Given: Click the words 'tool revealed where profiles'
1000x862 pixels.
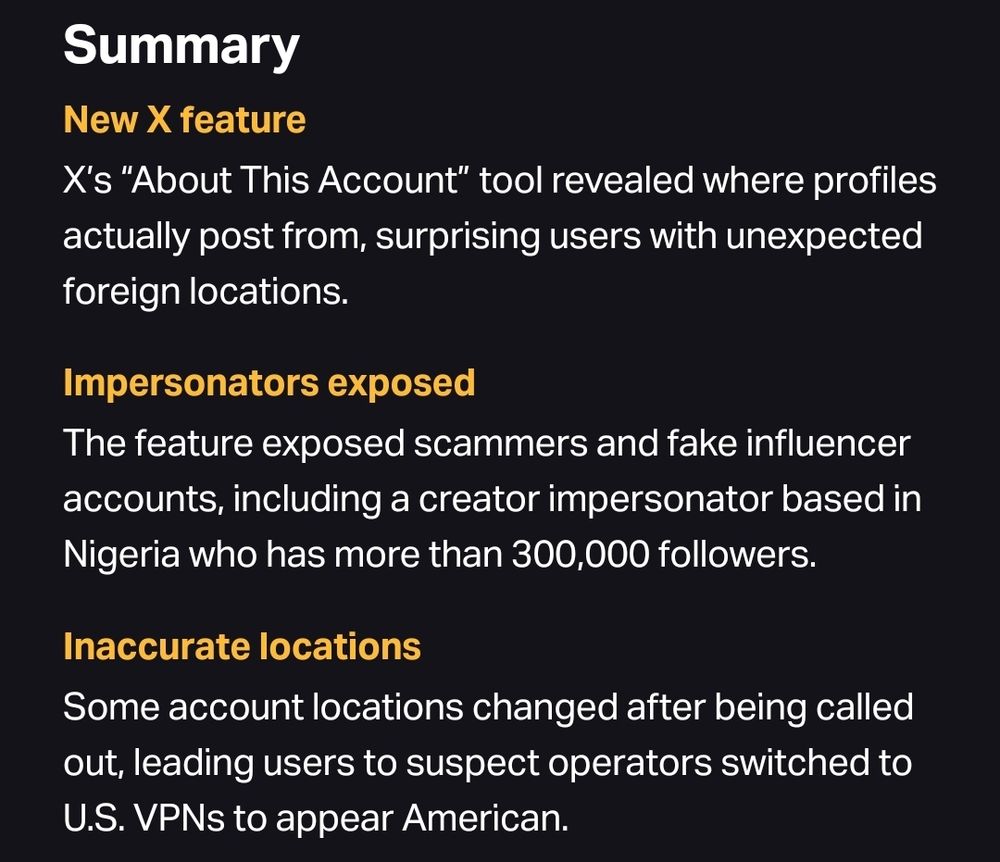Looking at the screenshot, I should pos(708,181).
